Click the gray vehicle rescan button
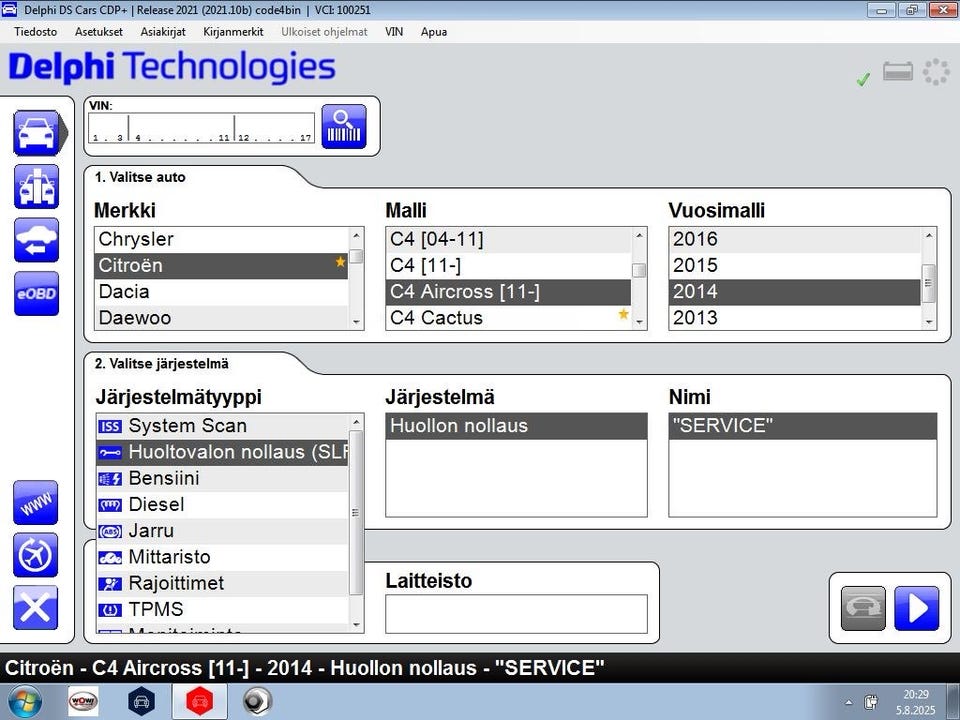960x720 pixels. (863, 608)
